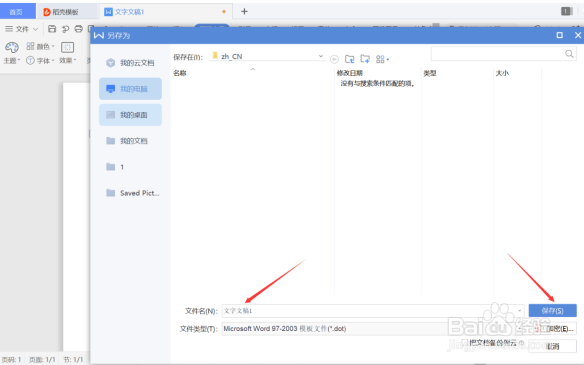Expand the filename history dropdown arrow

[x=520, y=311]
